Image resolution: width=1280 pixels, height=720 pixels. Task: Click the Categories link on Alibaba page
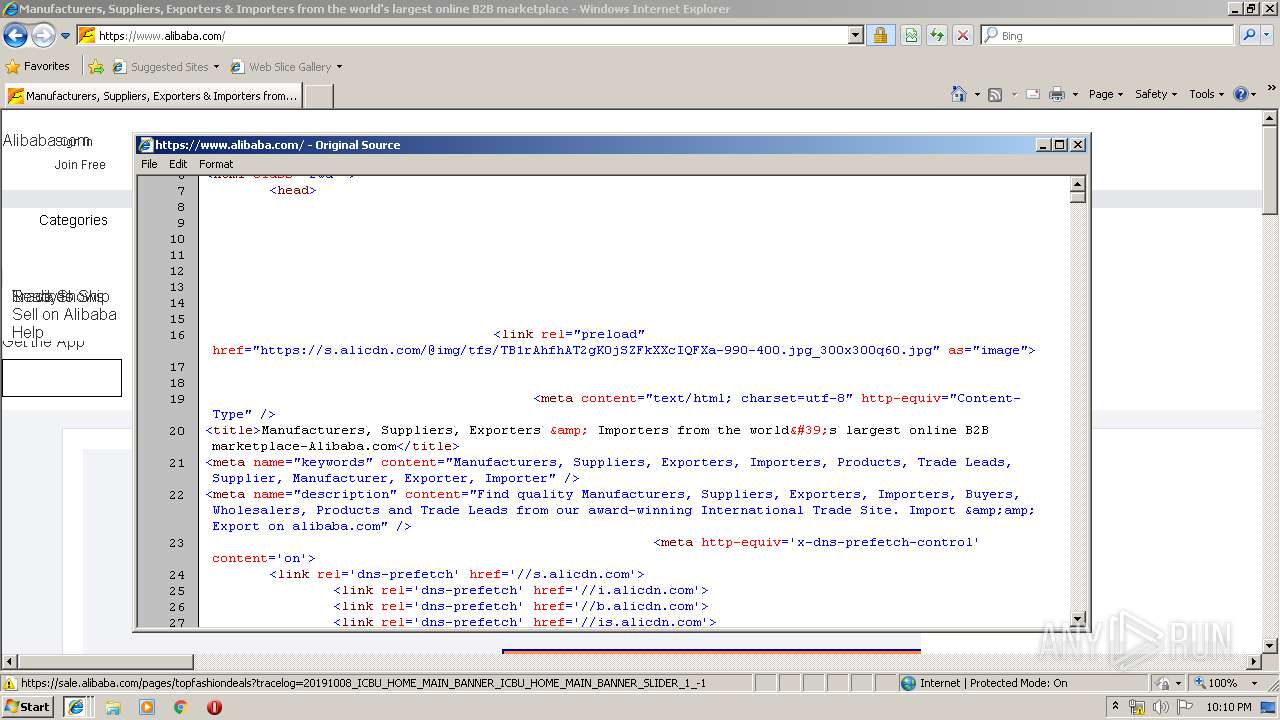(73, 220)
